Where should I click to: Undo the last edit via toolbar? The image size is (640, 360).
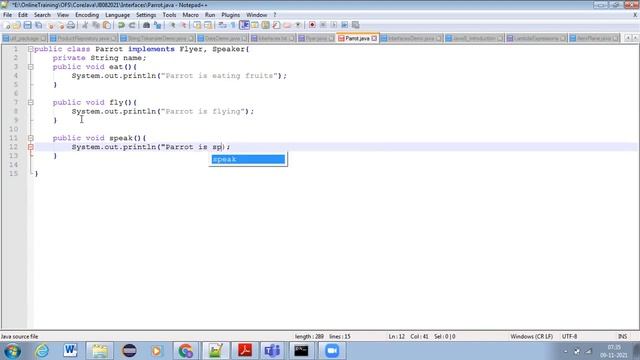(x=121, y=25)
